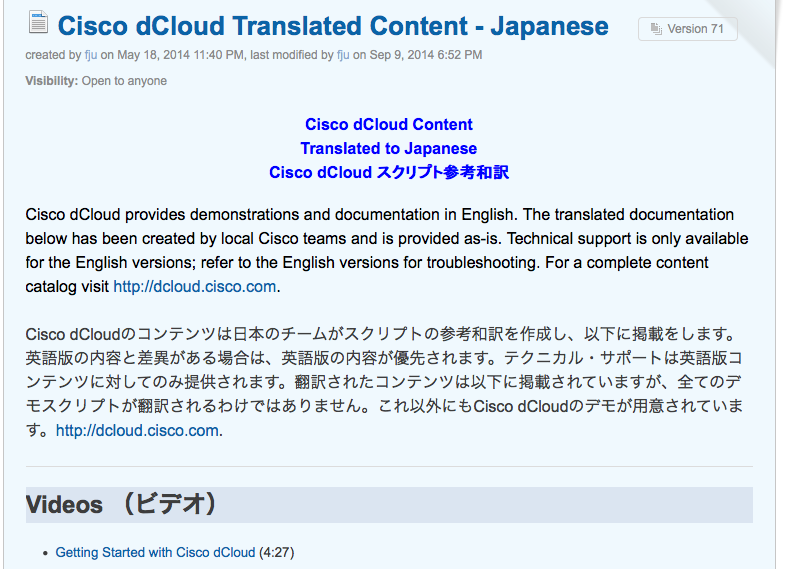The height and width of the screenshot is (569, 797).
Task: Open fju's profile after 'last modified by'
Action: 343,55
